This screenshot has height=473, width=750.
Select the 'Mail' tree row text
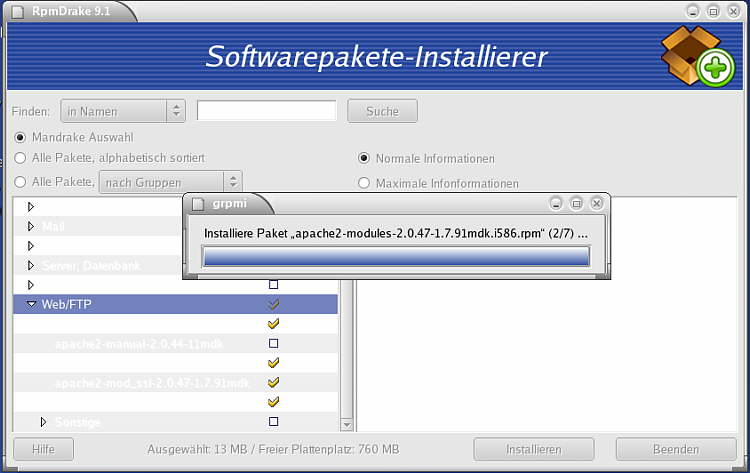coord(53,227)
